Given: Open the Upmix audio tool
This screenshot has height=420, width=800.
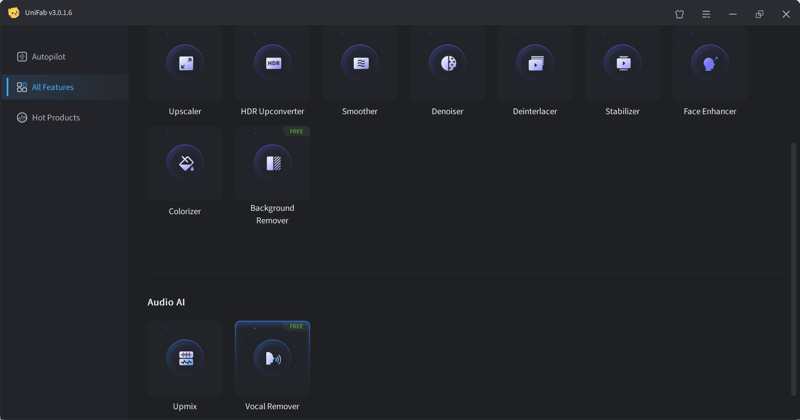Looking at the screenshot, I should click(x=185, y=358).
